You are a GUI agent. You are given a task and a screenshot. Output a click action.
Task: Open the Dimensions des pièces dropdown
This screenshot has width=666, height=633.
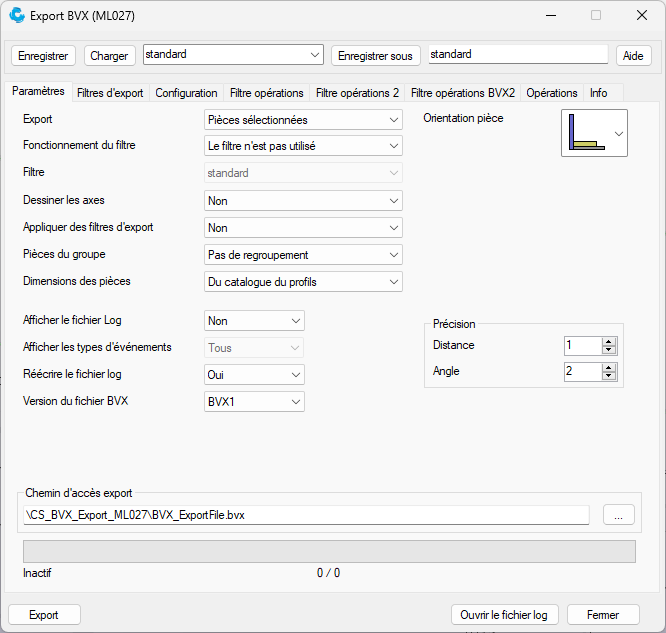(303, 282)
